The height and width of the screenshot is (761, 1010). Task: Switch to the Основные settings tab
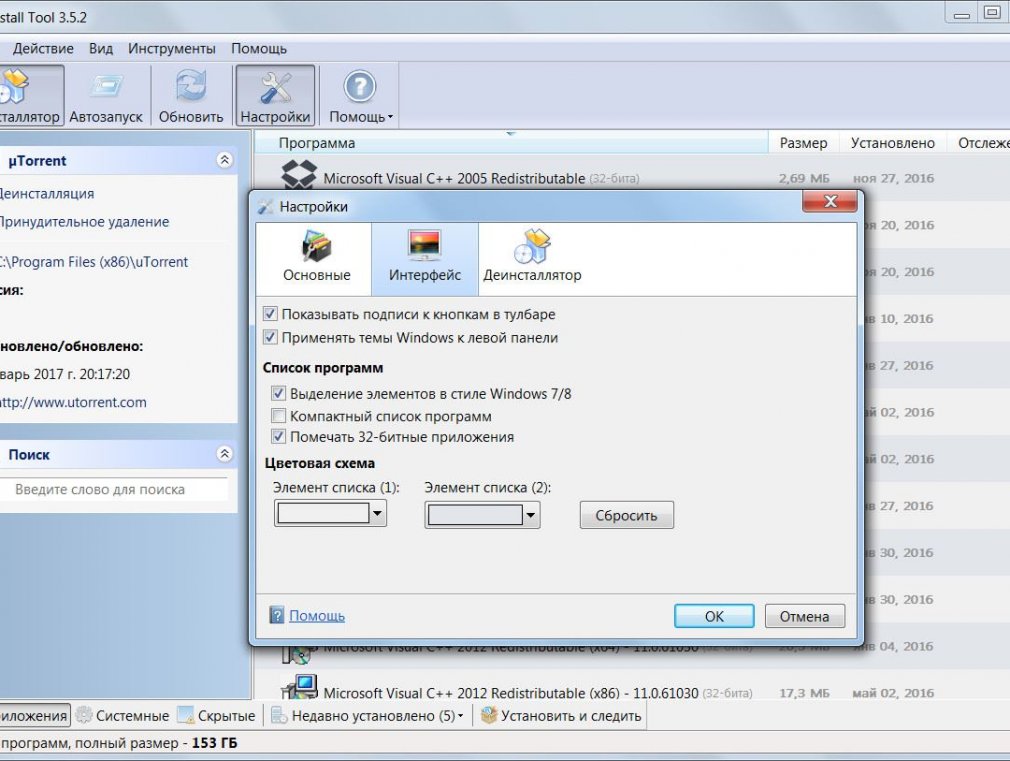point(316,259)
